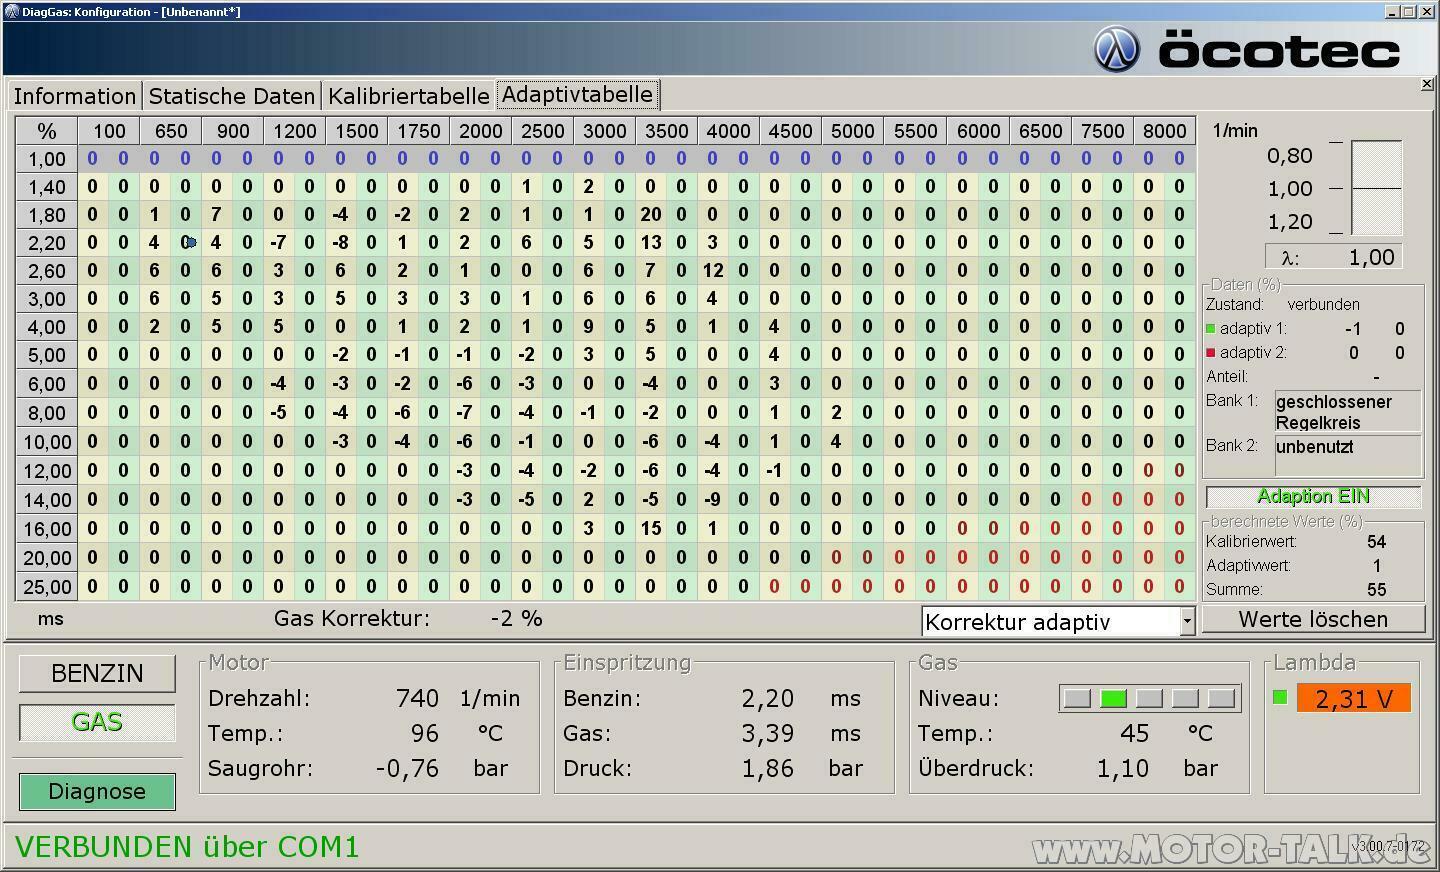The width and height of the screenshot is (1440, 872).
Task: Select the 100 rpm column header
Action: click(x=109, y=131)
